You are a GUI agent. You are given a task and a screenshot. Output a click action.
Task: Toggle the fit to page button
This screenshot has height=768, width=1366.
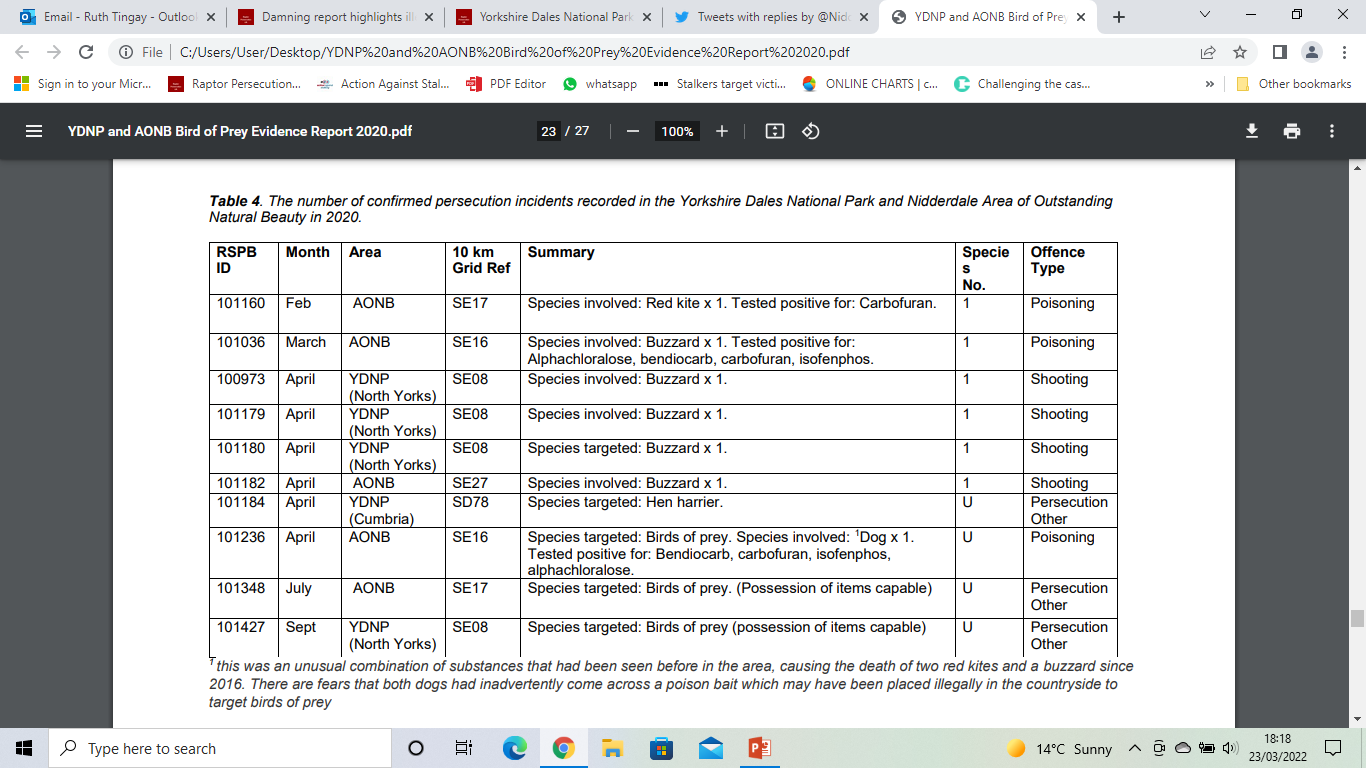coord(774,131)
